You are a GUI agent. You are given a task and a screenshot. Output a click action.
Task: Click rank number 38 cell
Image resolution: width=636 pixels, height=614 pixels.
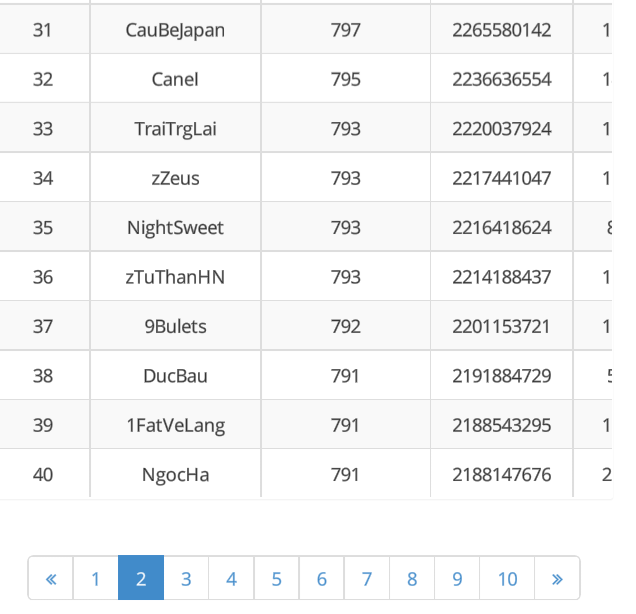(x=43, y=376)
